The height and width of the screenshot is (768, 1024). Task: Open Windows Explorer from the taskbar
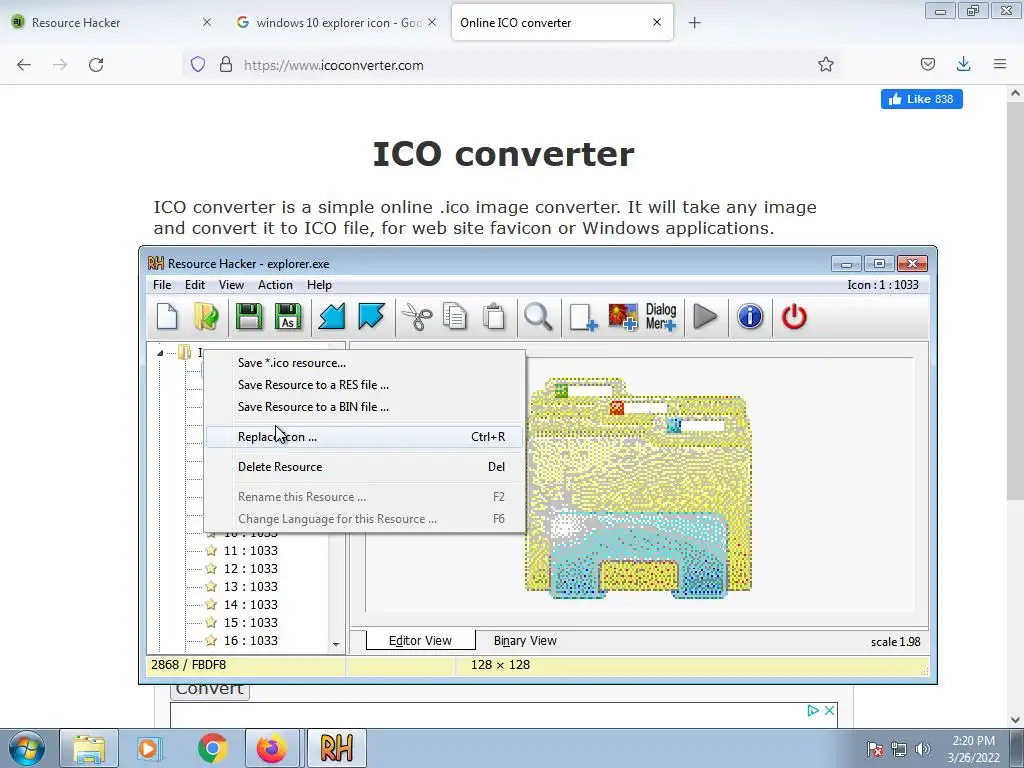point(89,748)
